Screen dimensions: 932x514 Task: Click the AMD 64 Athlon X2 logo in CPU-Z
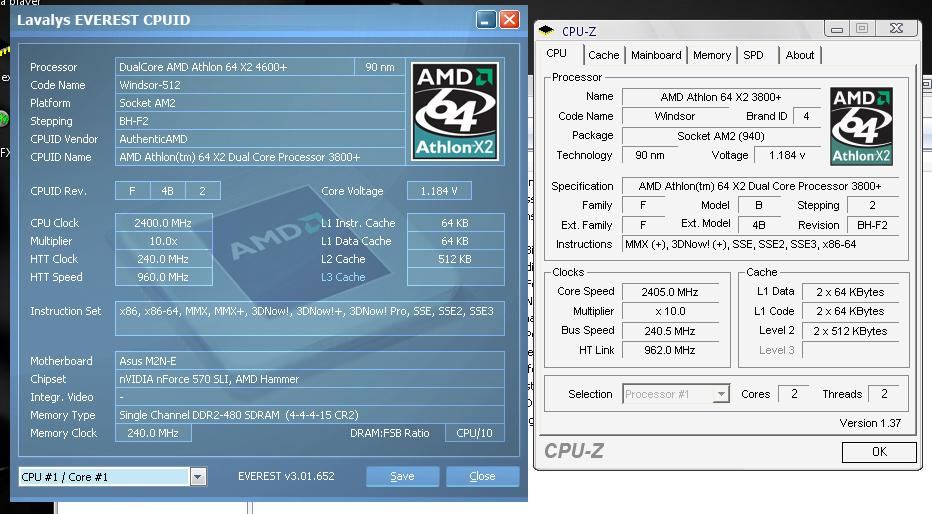click(861, 126)
